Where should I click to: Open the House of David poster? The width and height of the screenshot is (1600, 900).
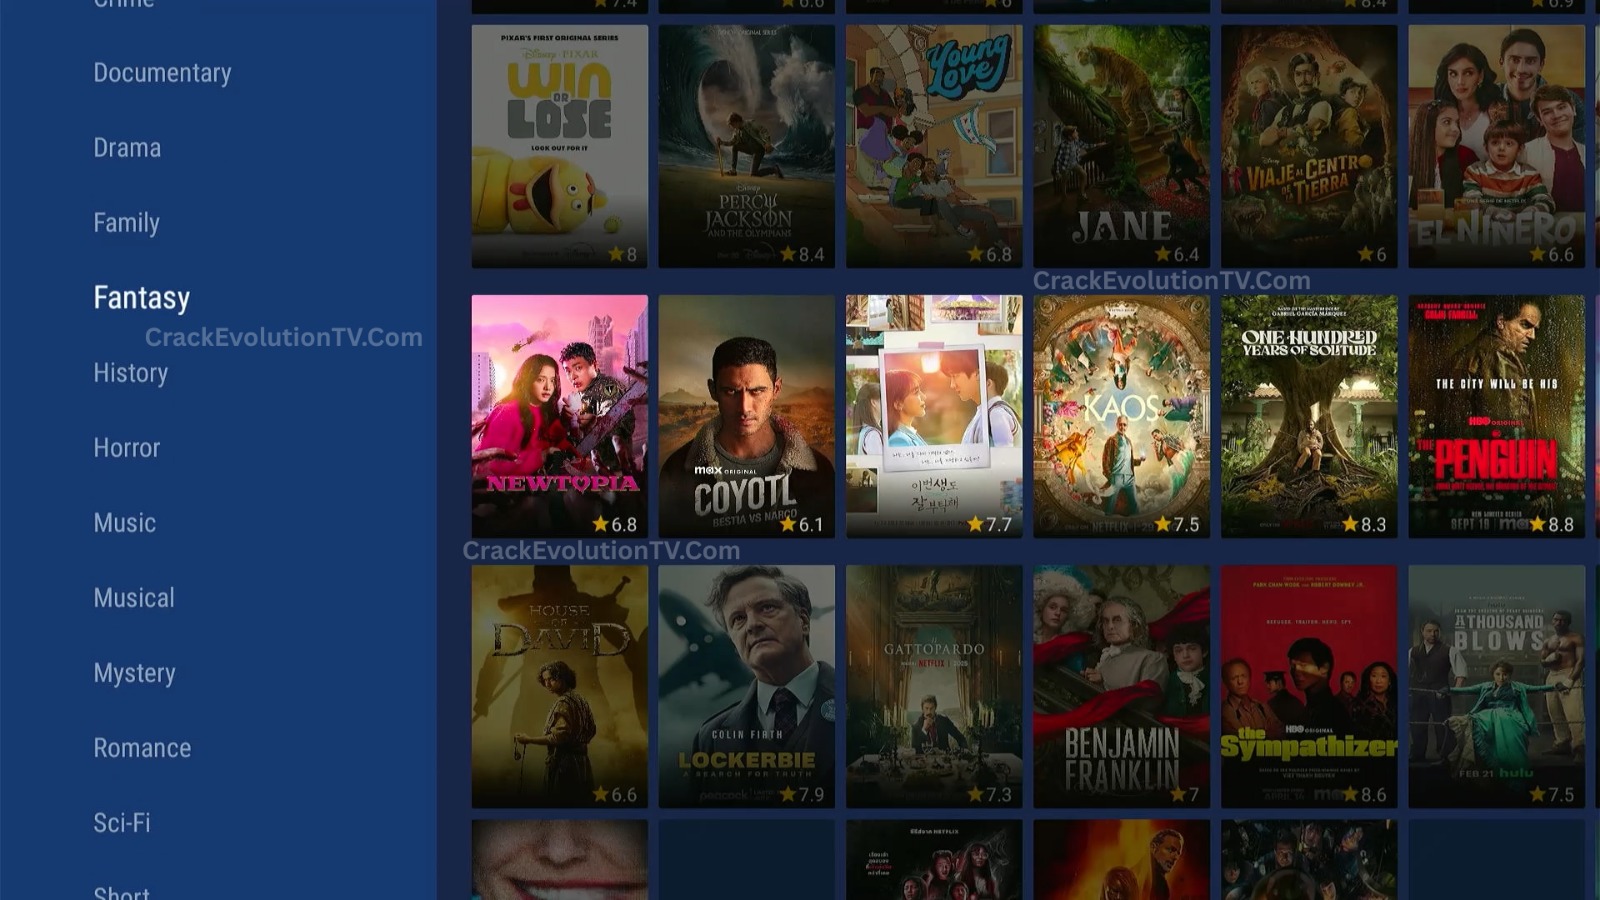[x=559, y=687]
